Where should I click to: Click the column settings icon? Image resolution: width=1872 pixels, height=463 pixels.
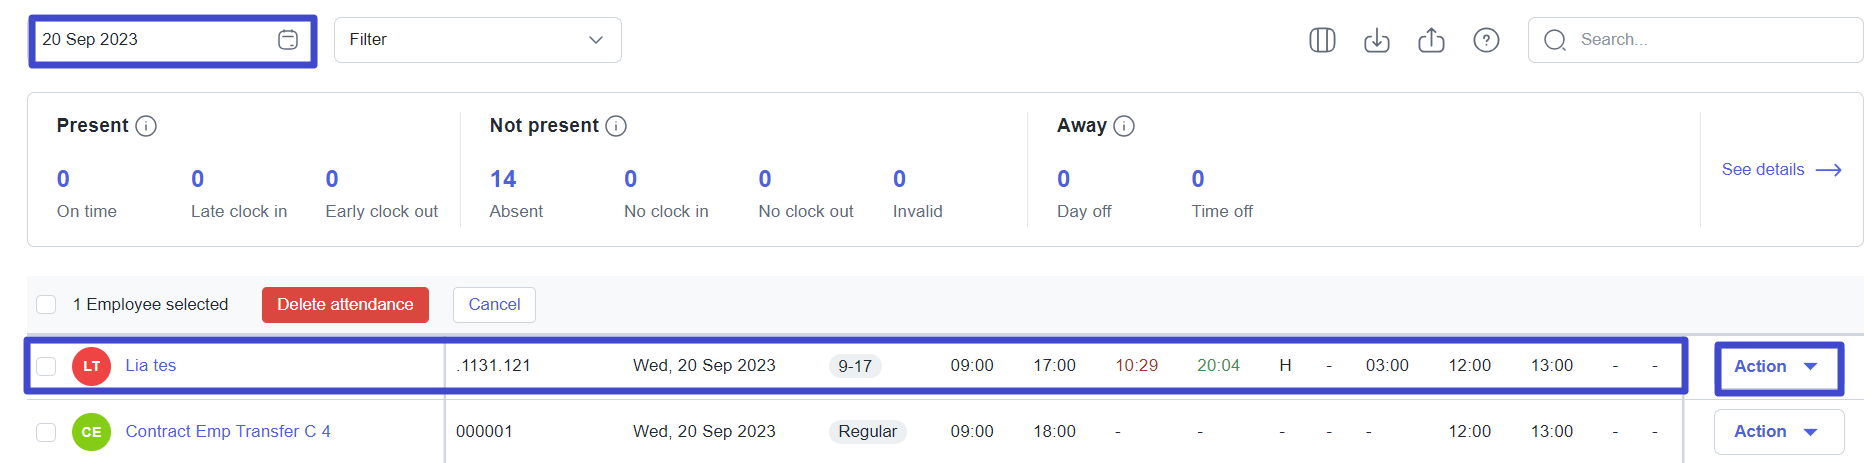click(1322, 40)
